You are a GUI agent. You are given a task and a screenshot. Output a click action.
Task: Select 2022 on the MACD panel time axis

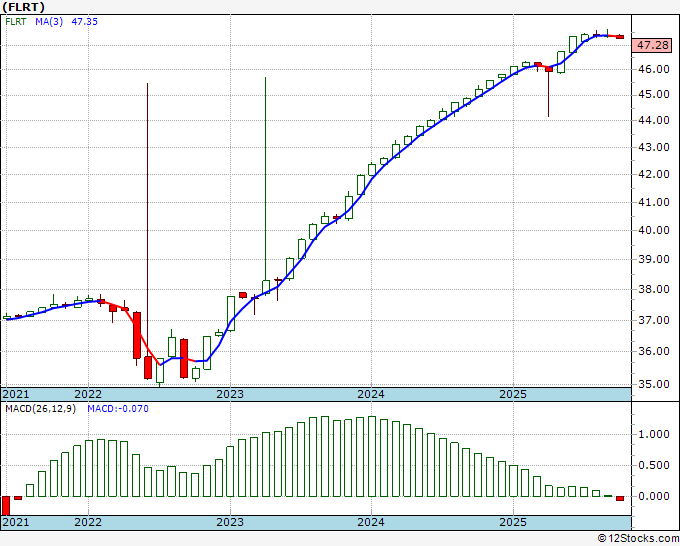88,521
